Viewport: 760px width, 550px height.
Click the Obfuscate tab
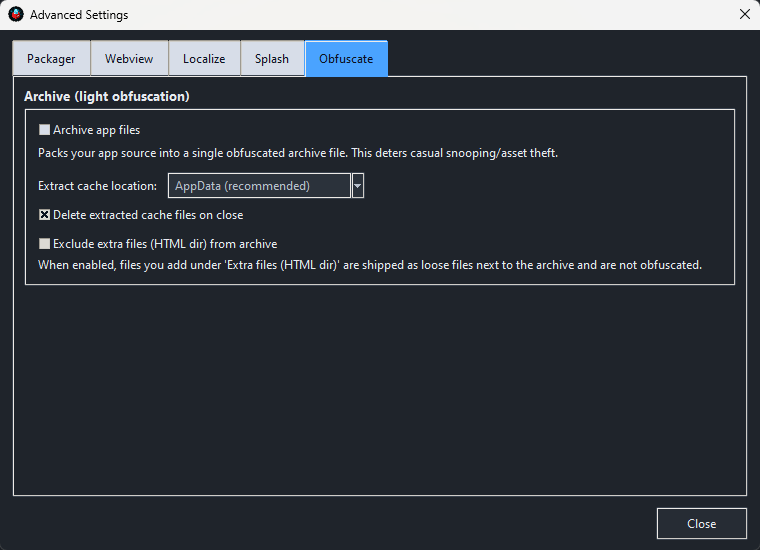coord(346,59)
